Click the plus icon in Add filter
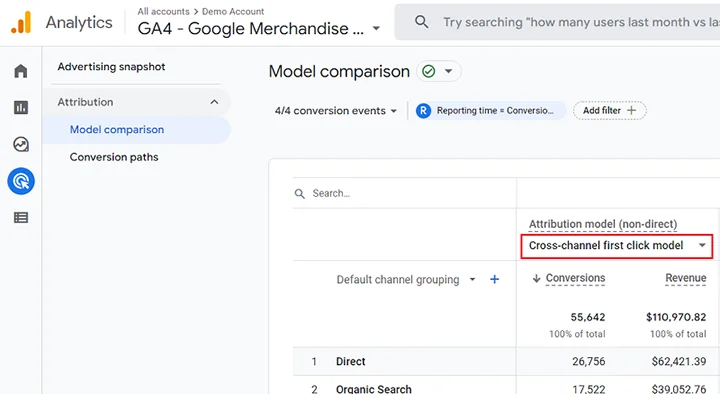This screenshot has height=394, width=720. click(631, 110)
